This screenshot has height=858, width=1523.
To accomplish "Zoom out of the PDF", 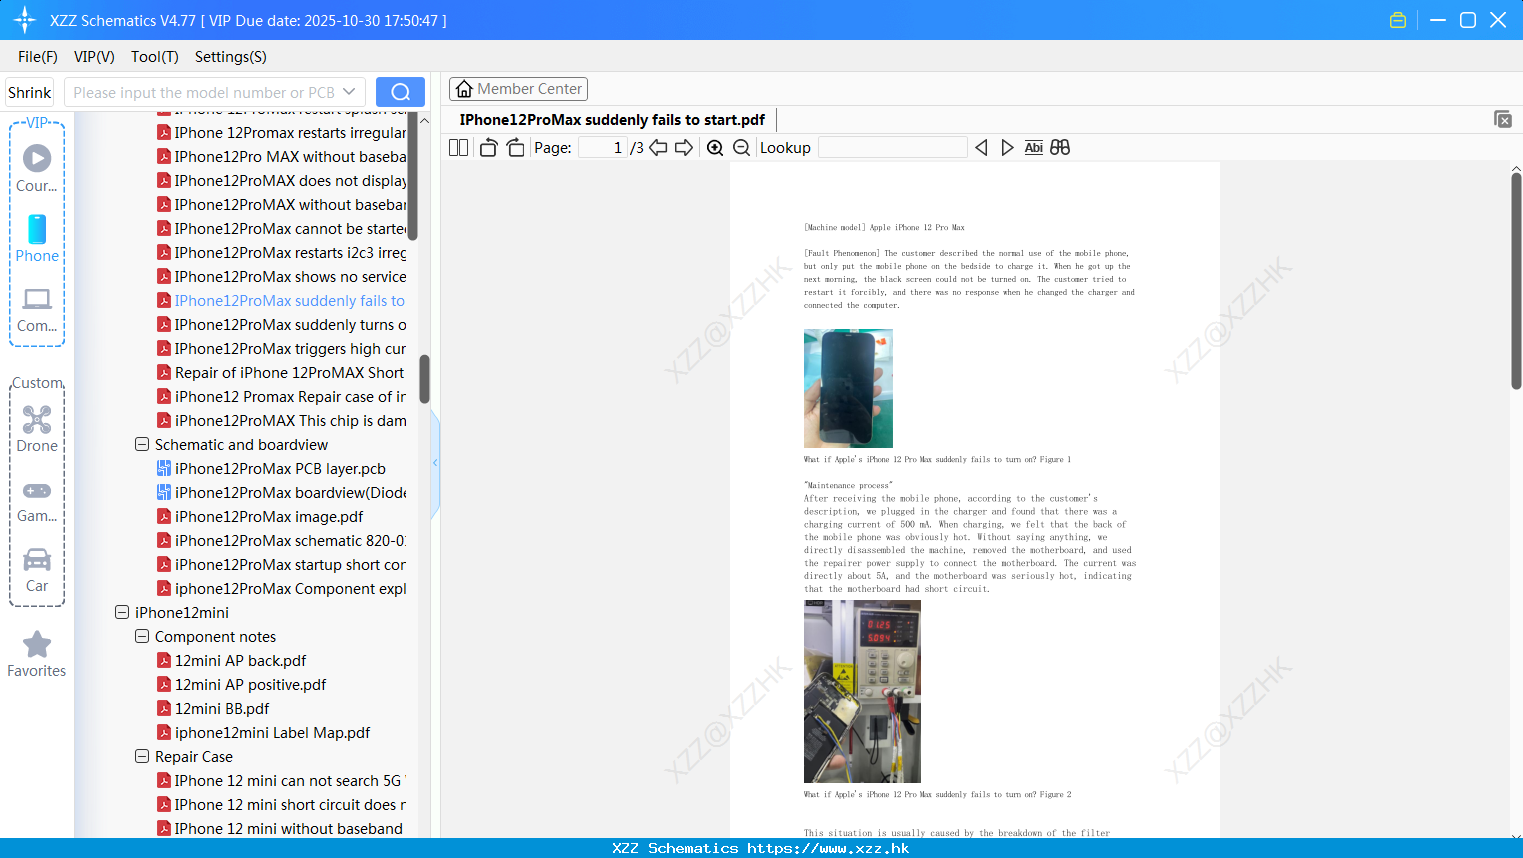I will (x=741, y=147).
